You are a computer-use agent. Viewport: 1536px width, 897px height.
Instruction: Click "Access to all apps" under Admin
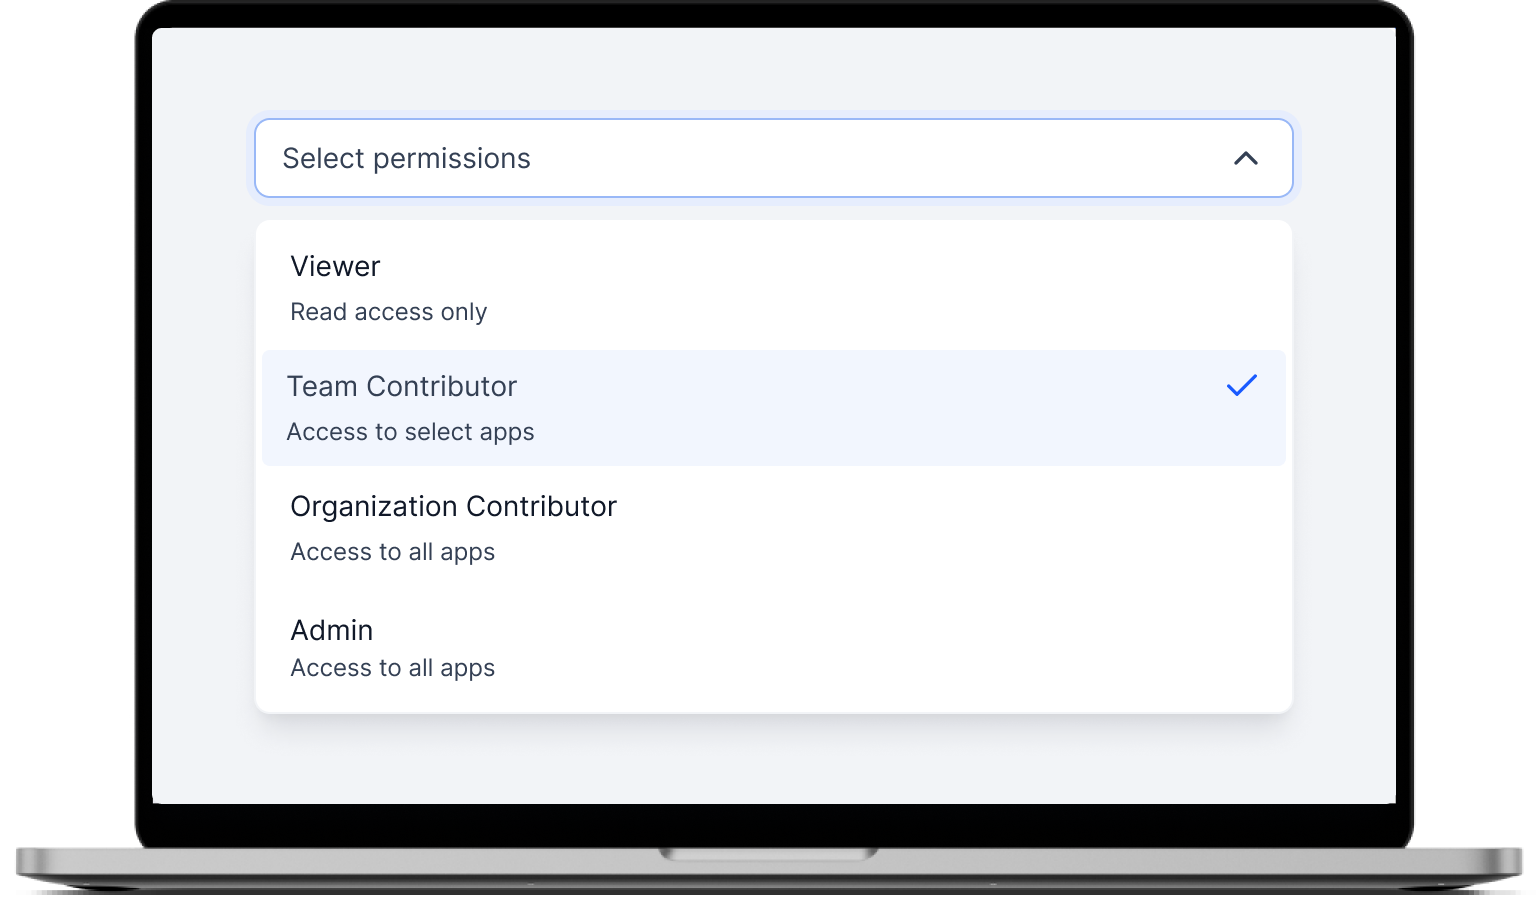pos(392,668)
